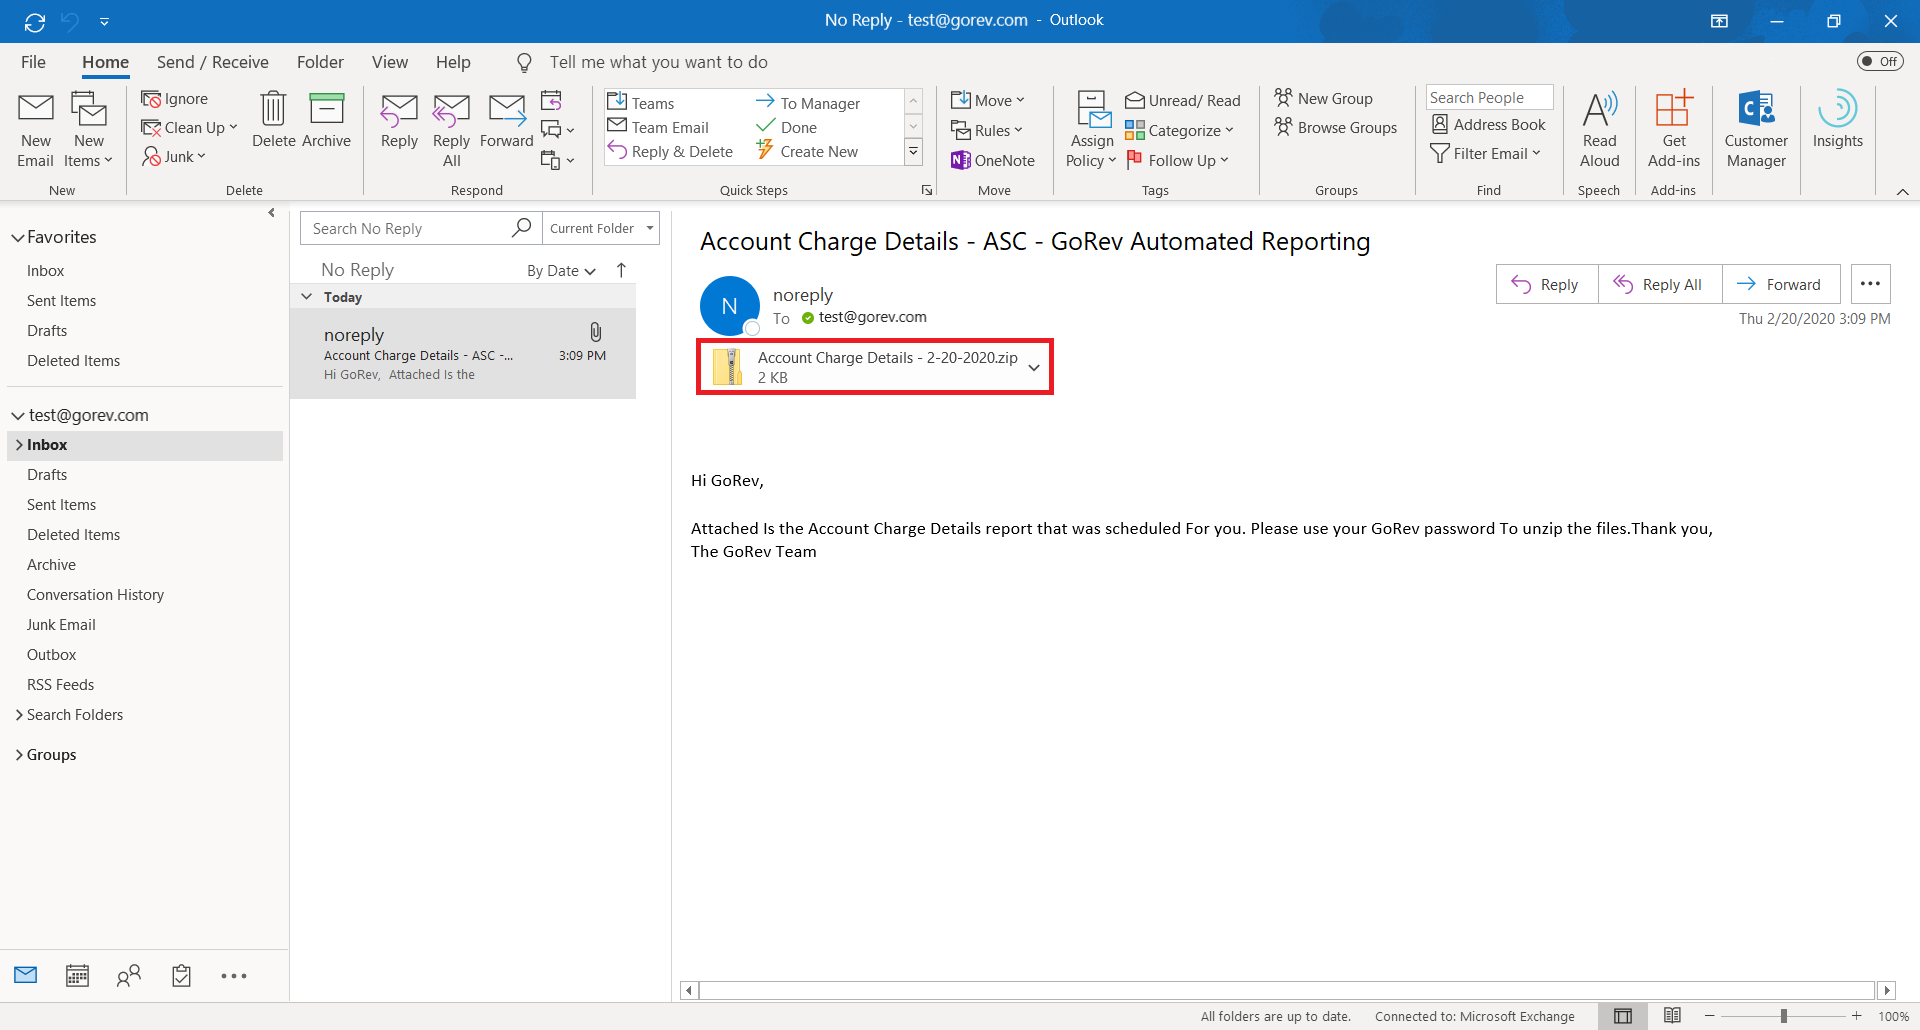Collapse the Today message group
The width and height of the screenshot is (1920, 1030).
[x=307, y=297]
